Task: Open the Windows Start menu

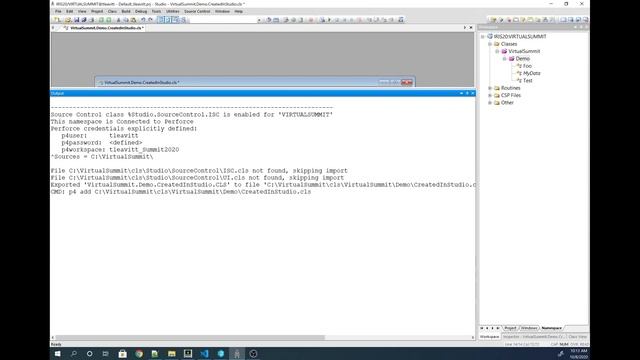Action: tap(58, 354)
